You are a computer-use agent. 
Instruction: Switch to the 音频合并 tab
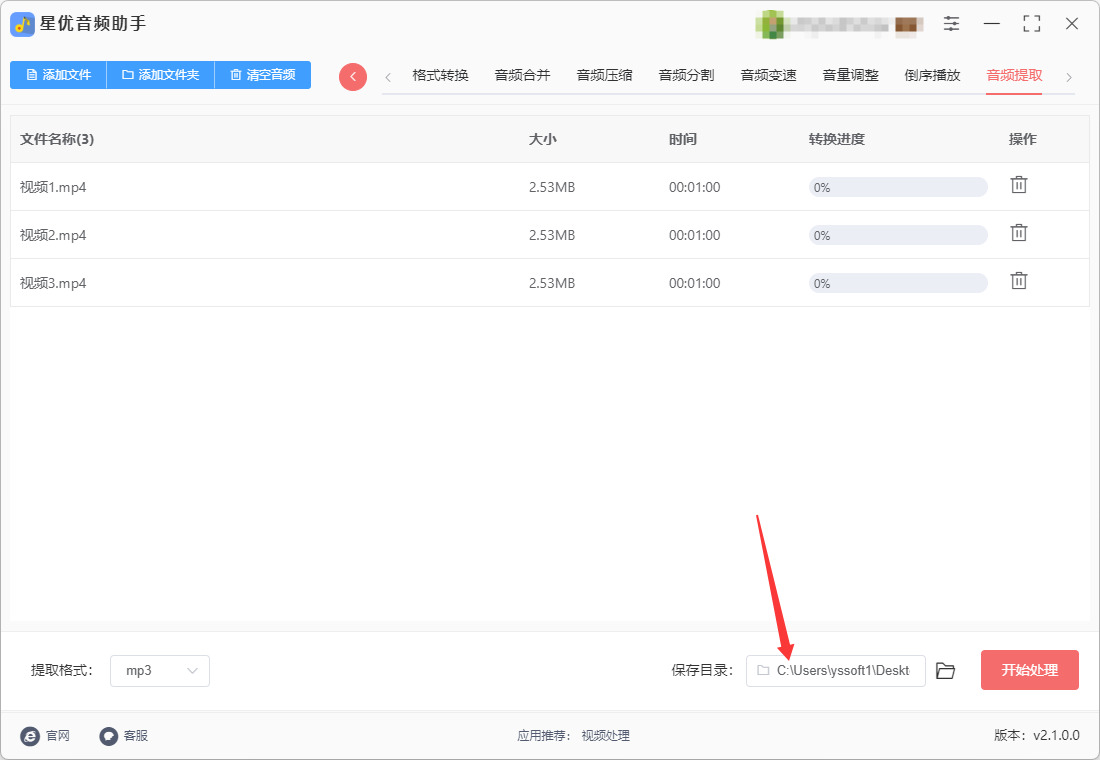click(x=523, y=75)
